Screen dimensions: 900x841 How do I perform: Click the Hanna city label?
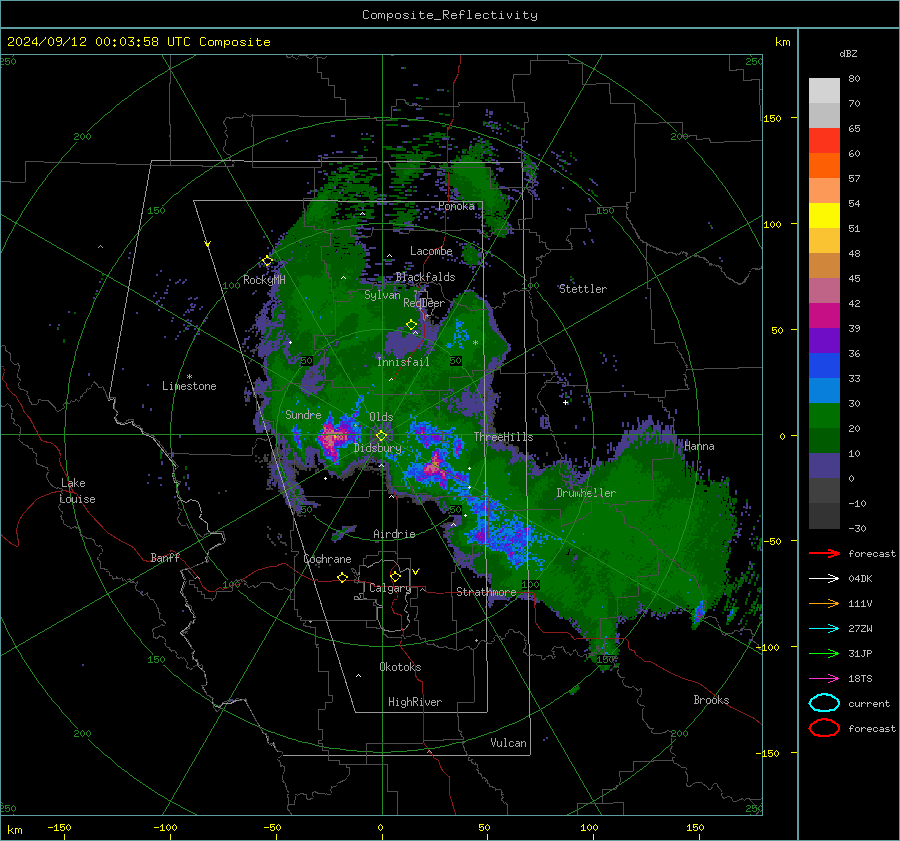[699, 446]
